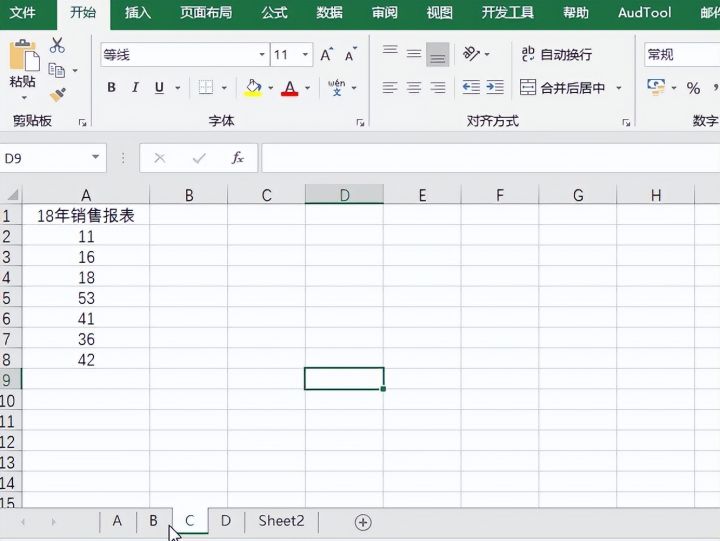Click the Select All corner triangle
Viewport: 720px width, 541px height.
12,195
